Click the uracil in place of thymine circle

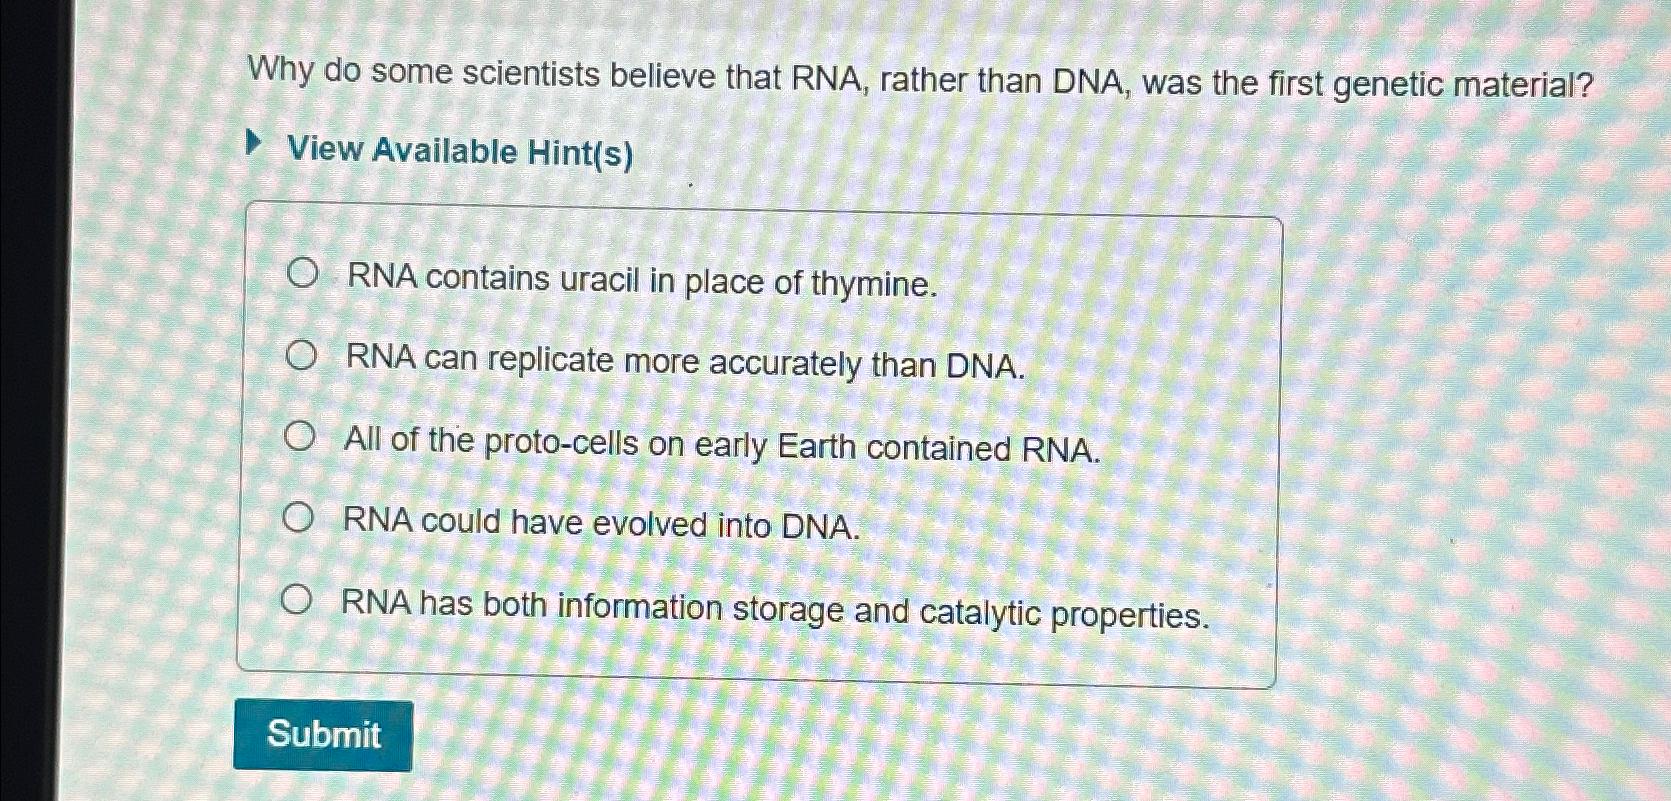click(x=303, y=273)
